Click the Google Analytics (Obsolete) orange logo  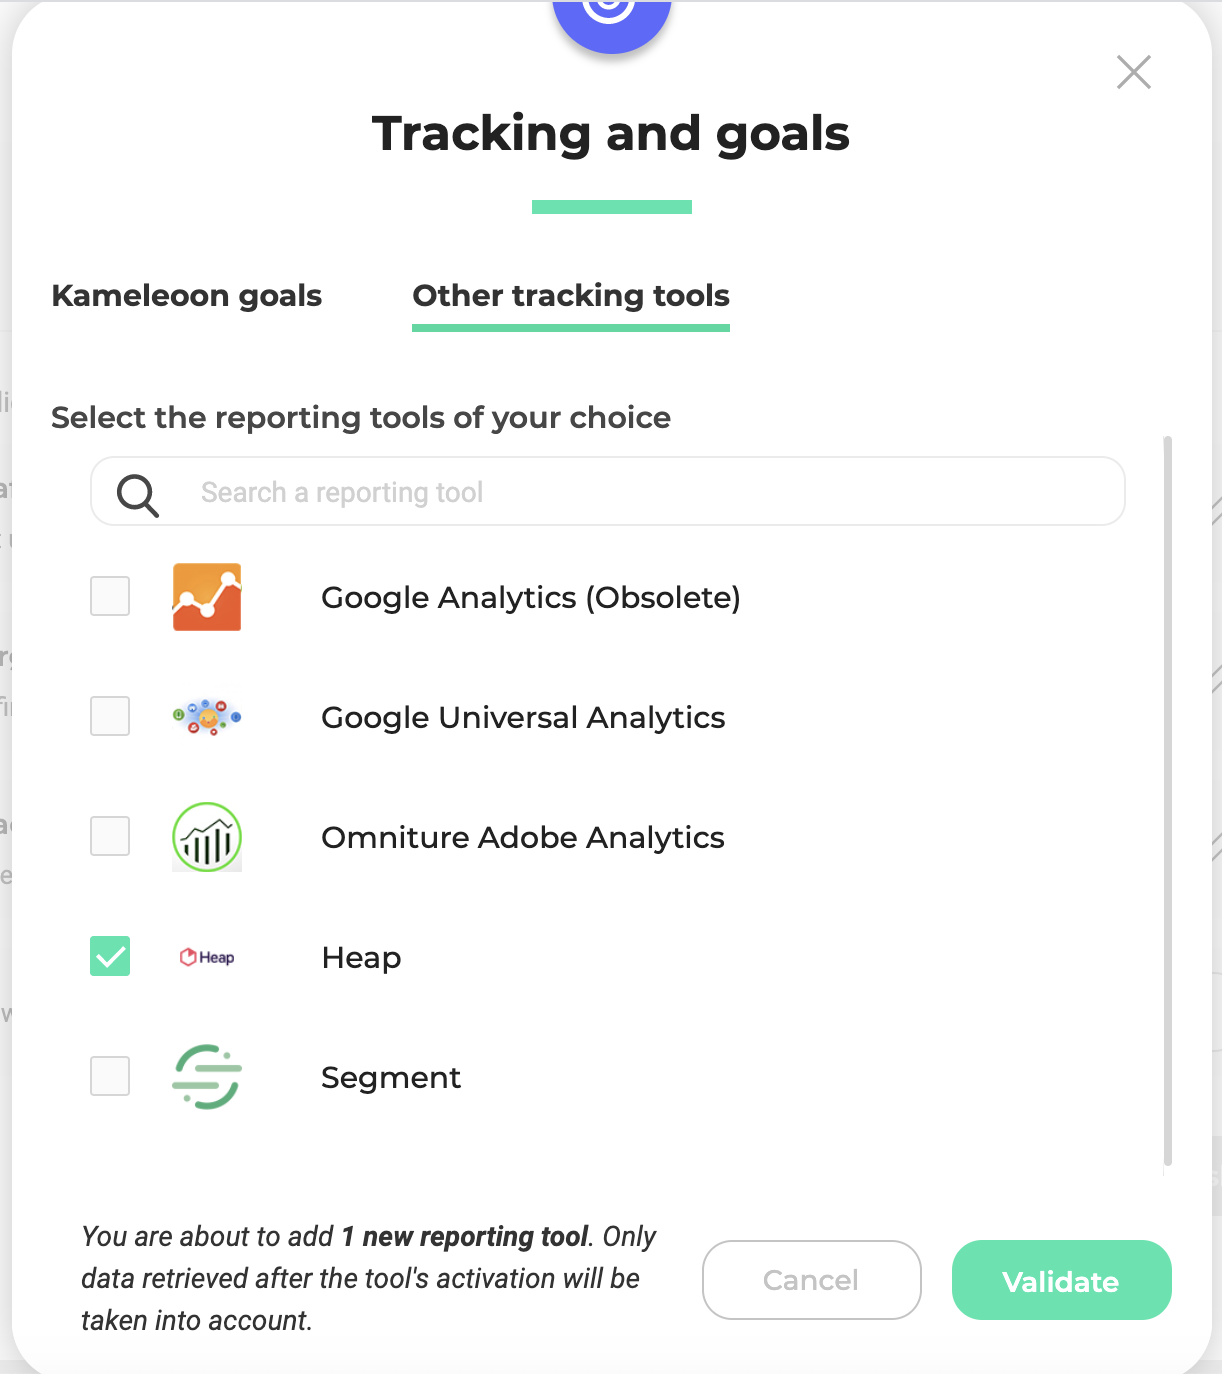tap(207, 597)
